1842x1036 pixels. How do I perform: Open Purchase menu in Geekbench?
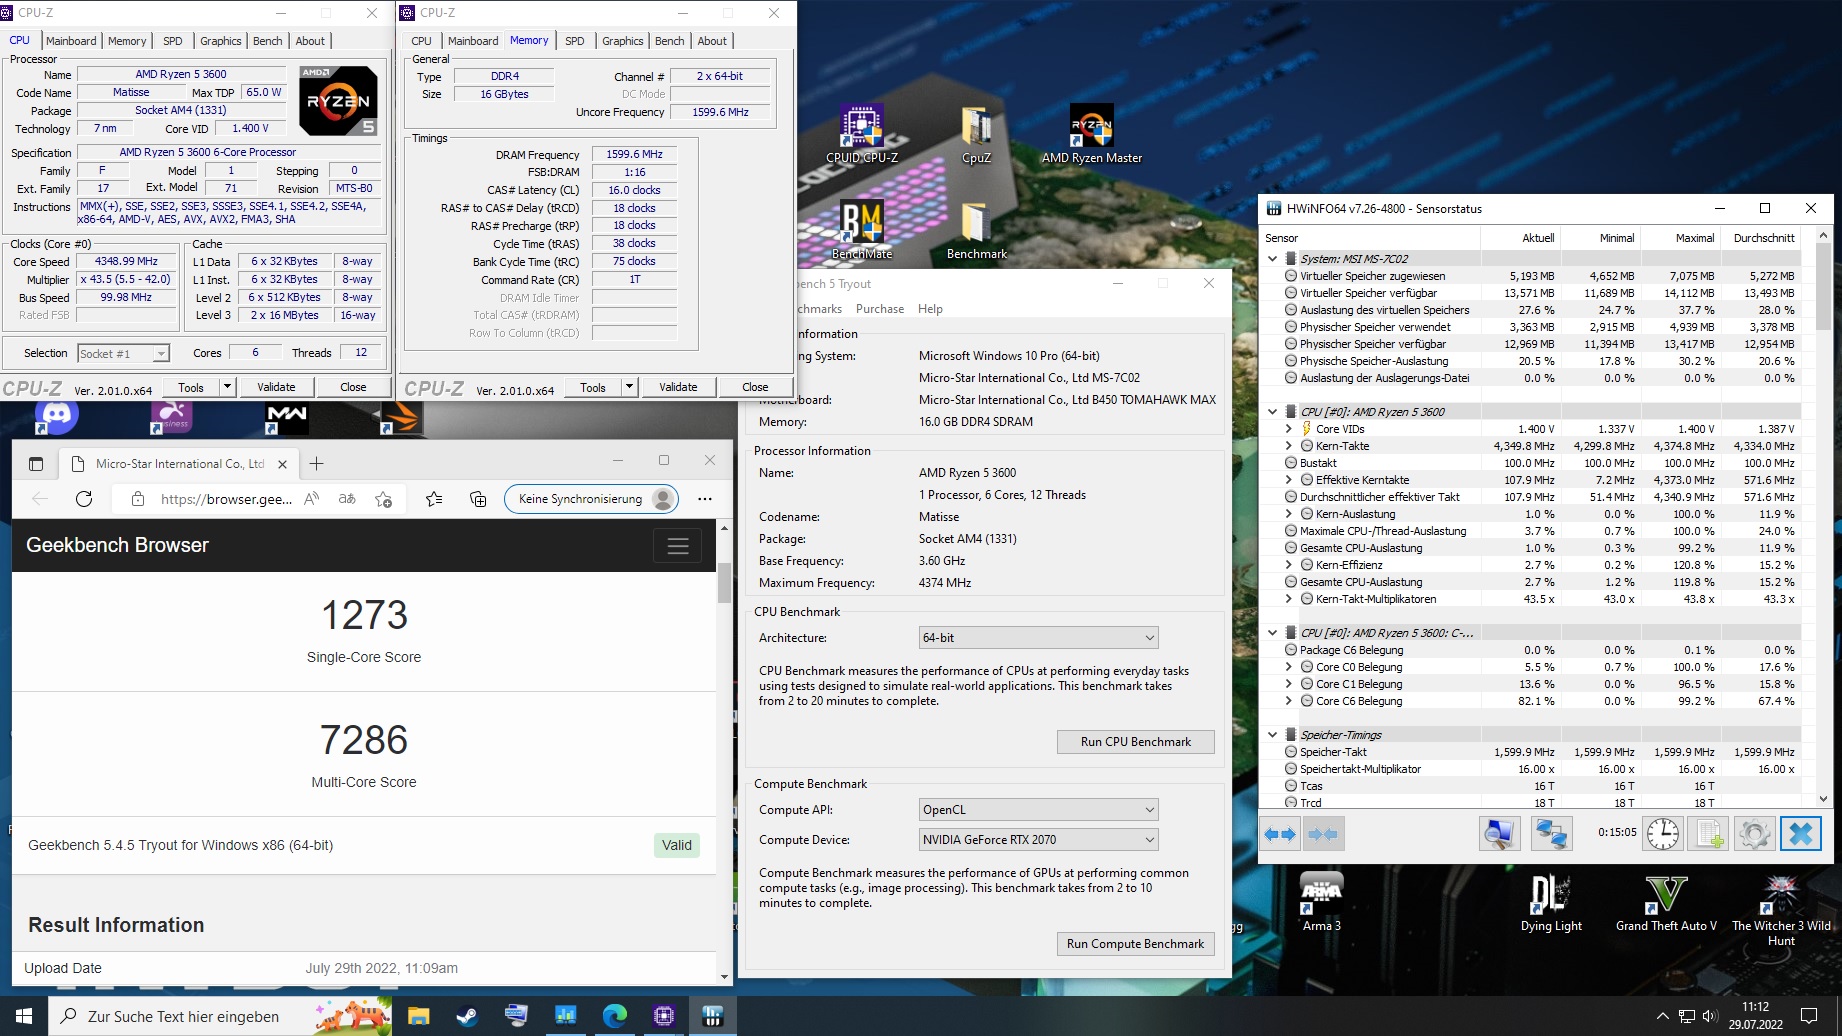coord(880,309)
